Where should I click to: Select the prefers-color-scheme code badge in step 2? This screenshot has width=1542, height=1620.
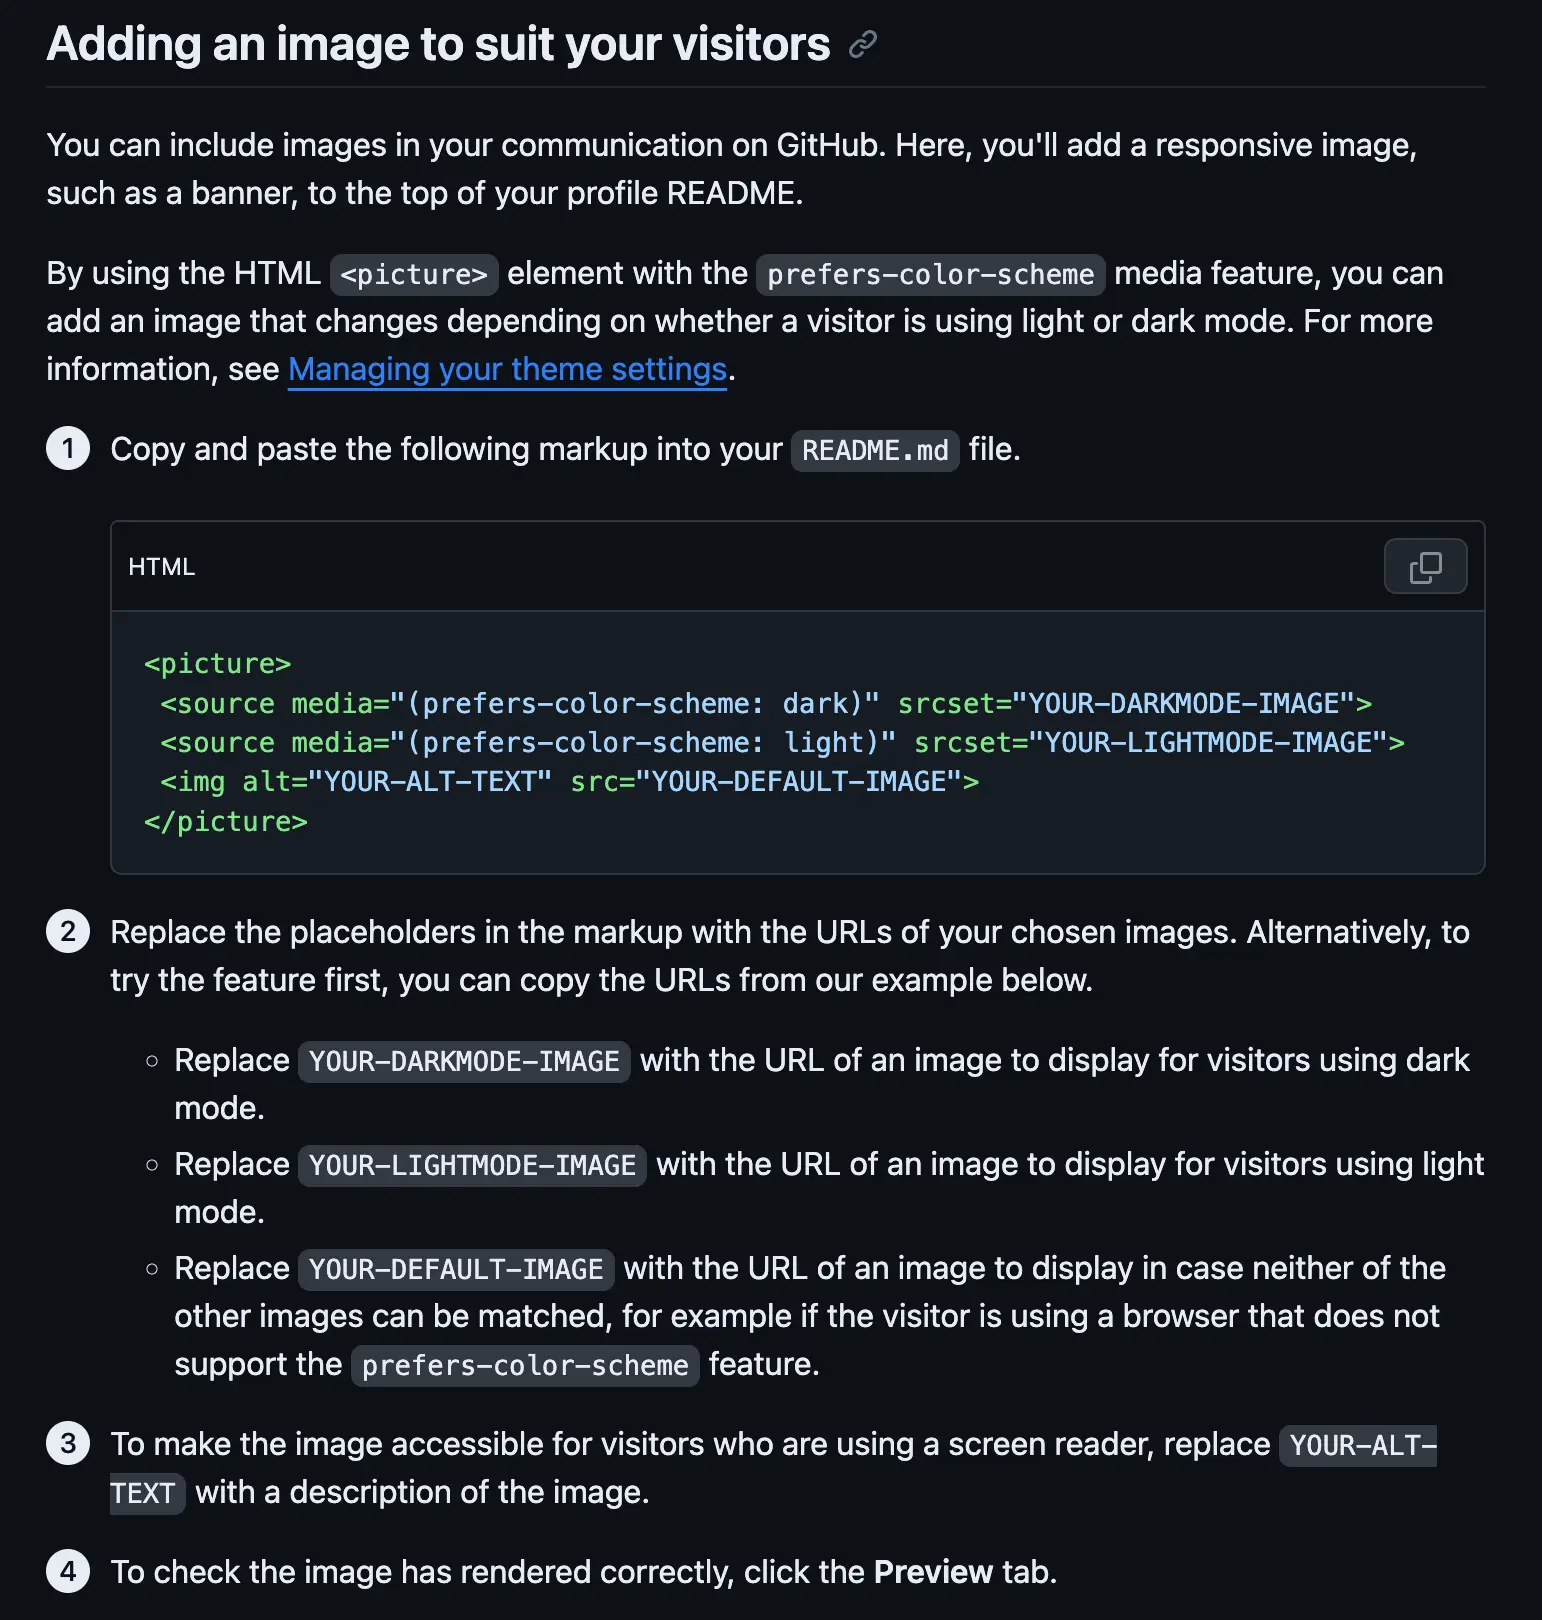(524, 1365)
